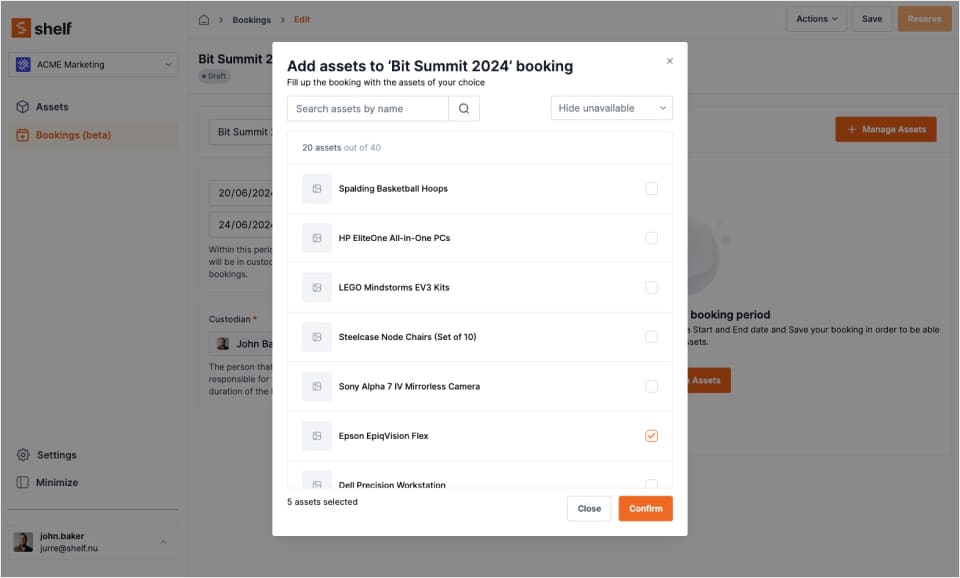960x578 pixels.
Task: Click the 24/06/2024 end date field
Action: (241, 225)
